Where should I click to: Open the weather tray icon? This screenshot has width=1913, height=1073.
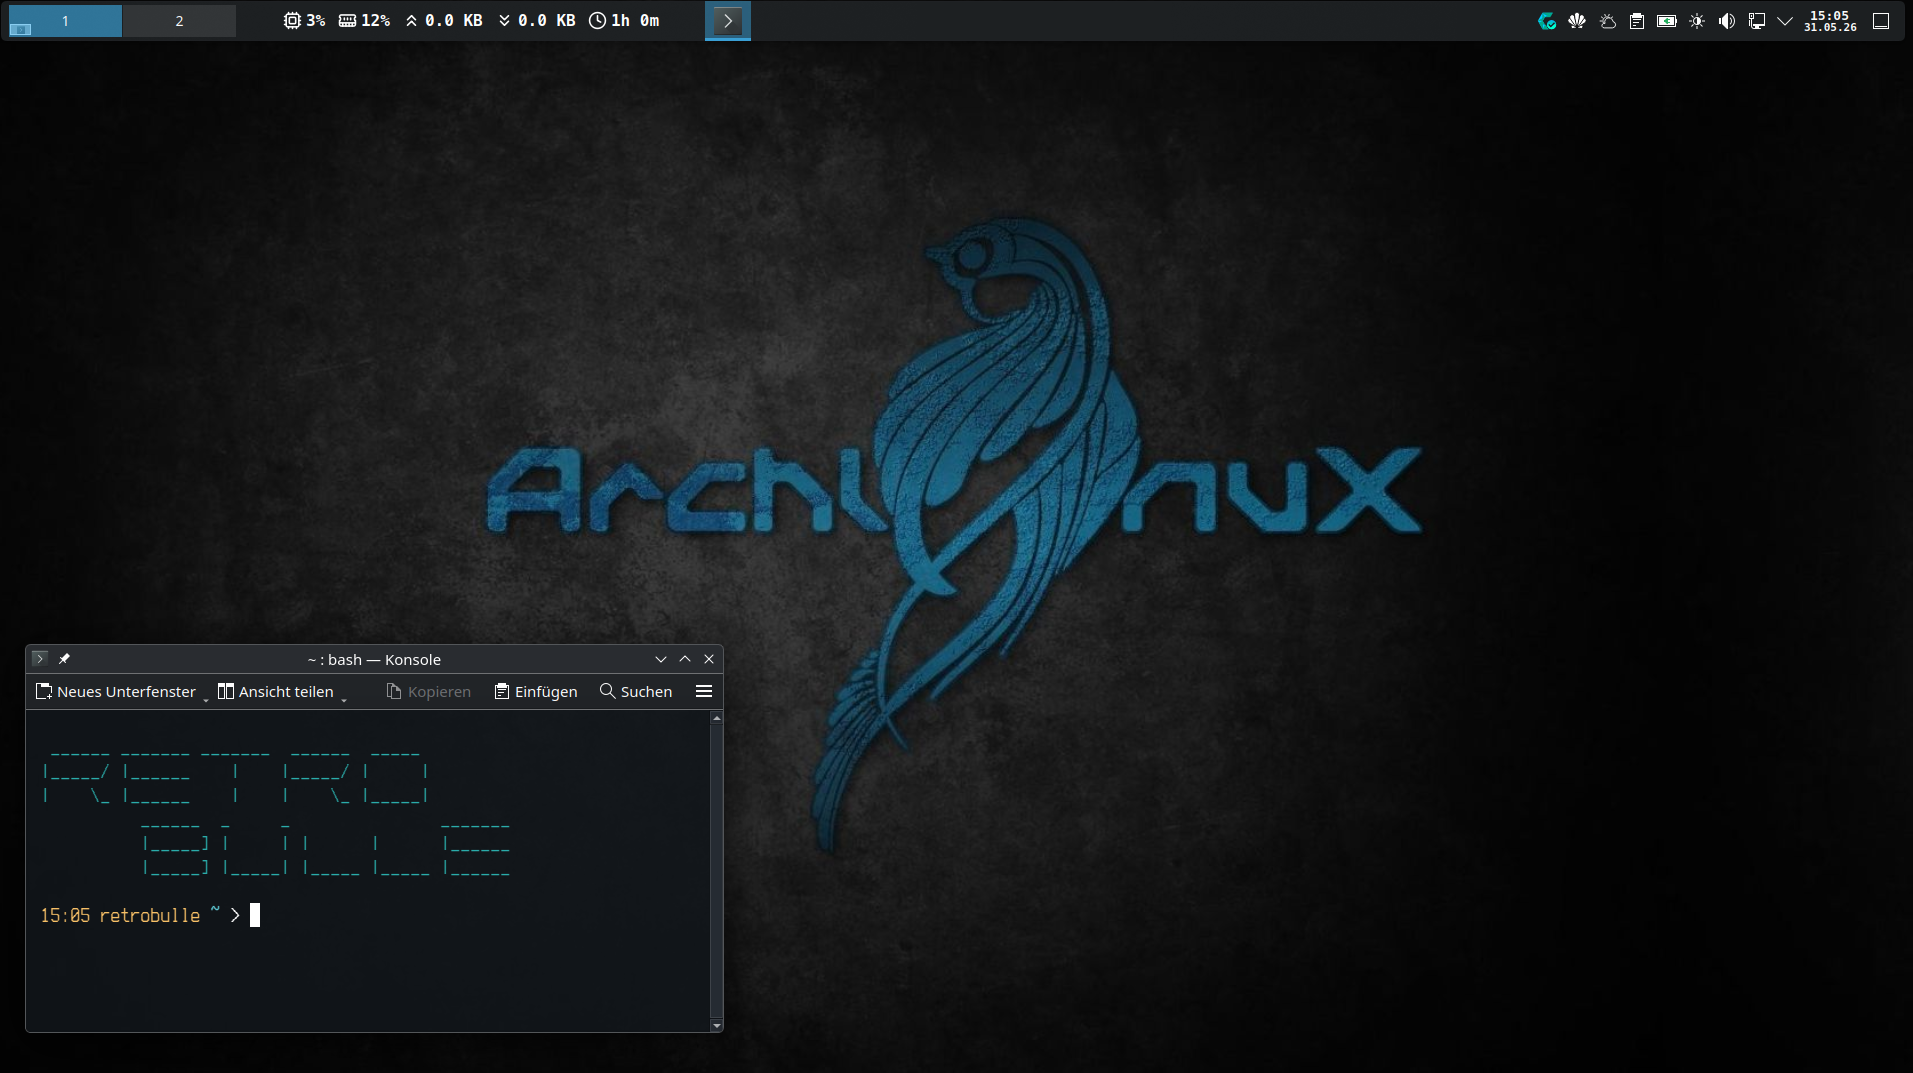point(1607,21)
